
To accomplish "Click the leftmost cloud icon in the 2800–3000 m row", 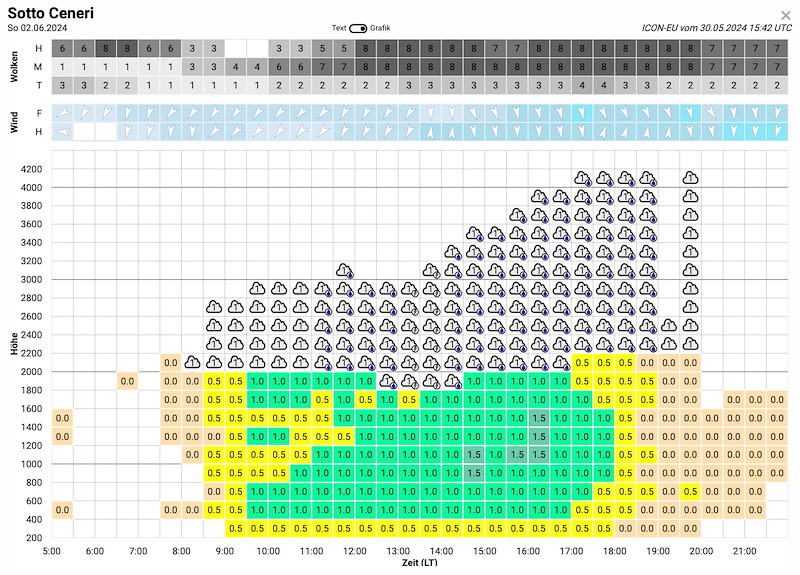I will click(x=257, y=289).
